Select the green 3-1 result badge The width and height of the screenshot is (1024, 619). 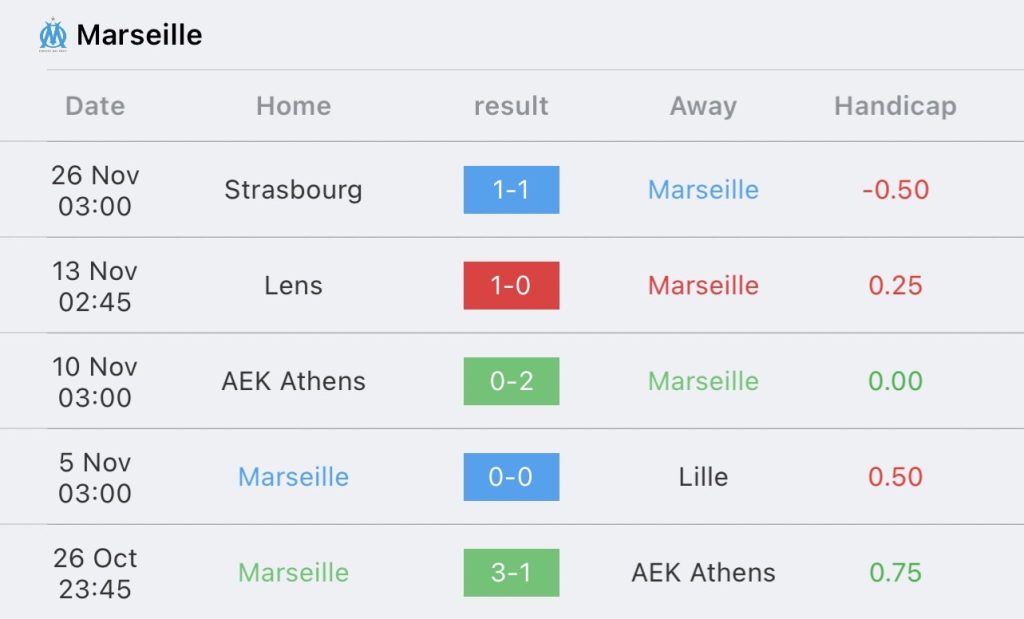(x=511, y=573)
